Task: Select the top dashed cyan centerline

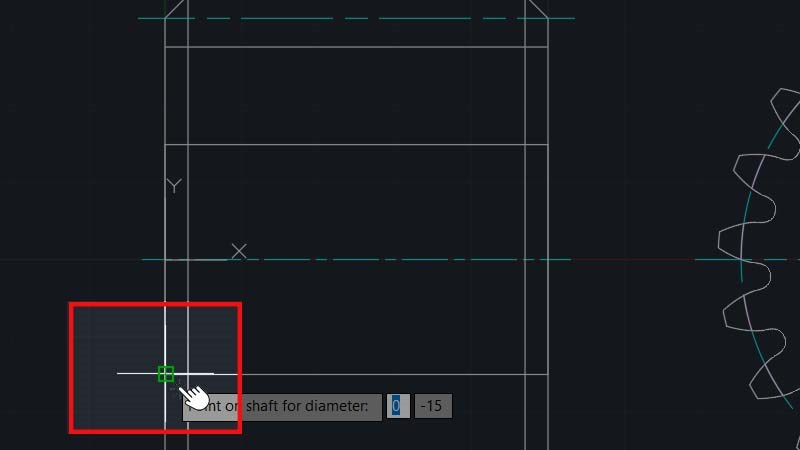Action: tap(356, 18)
